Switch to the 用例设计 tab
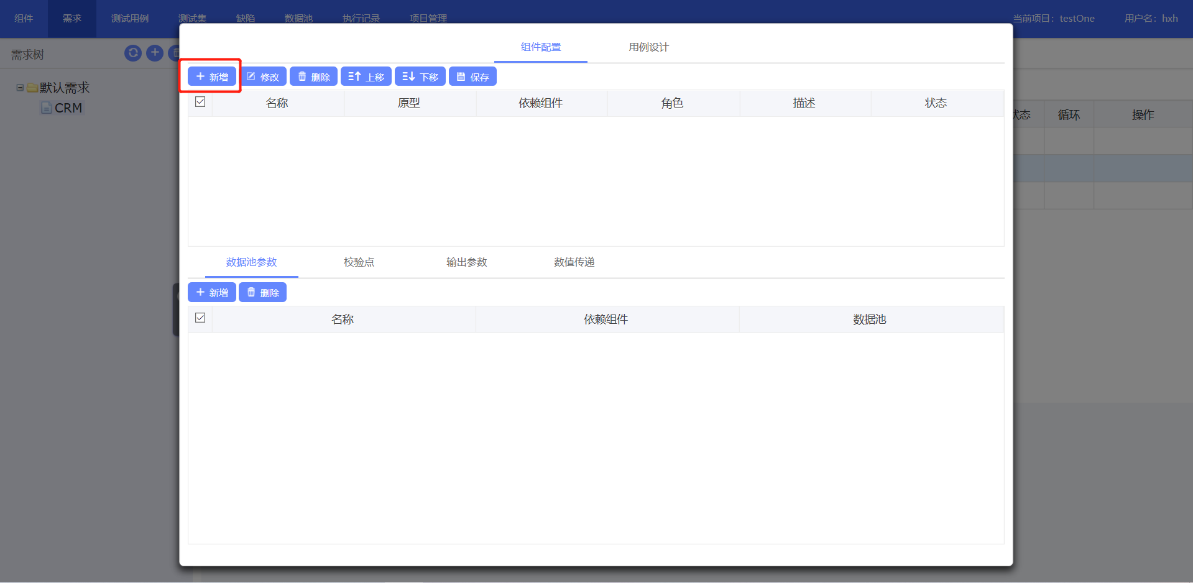Viewport: 1193px width, 583px height. tap(648, 47)
